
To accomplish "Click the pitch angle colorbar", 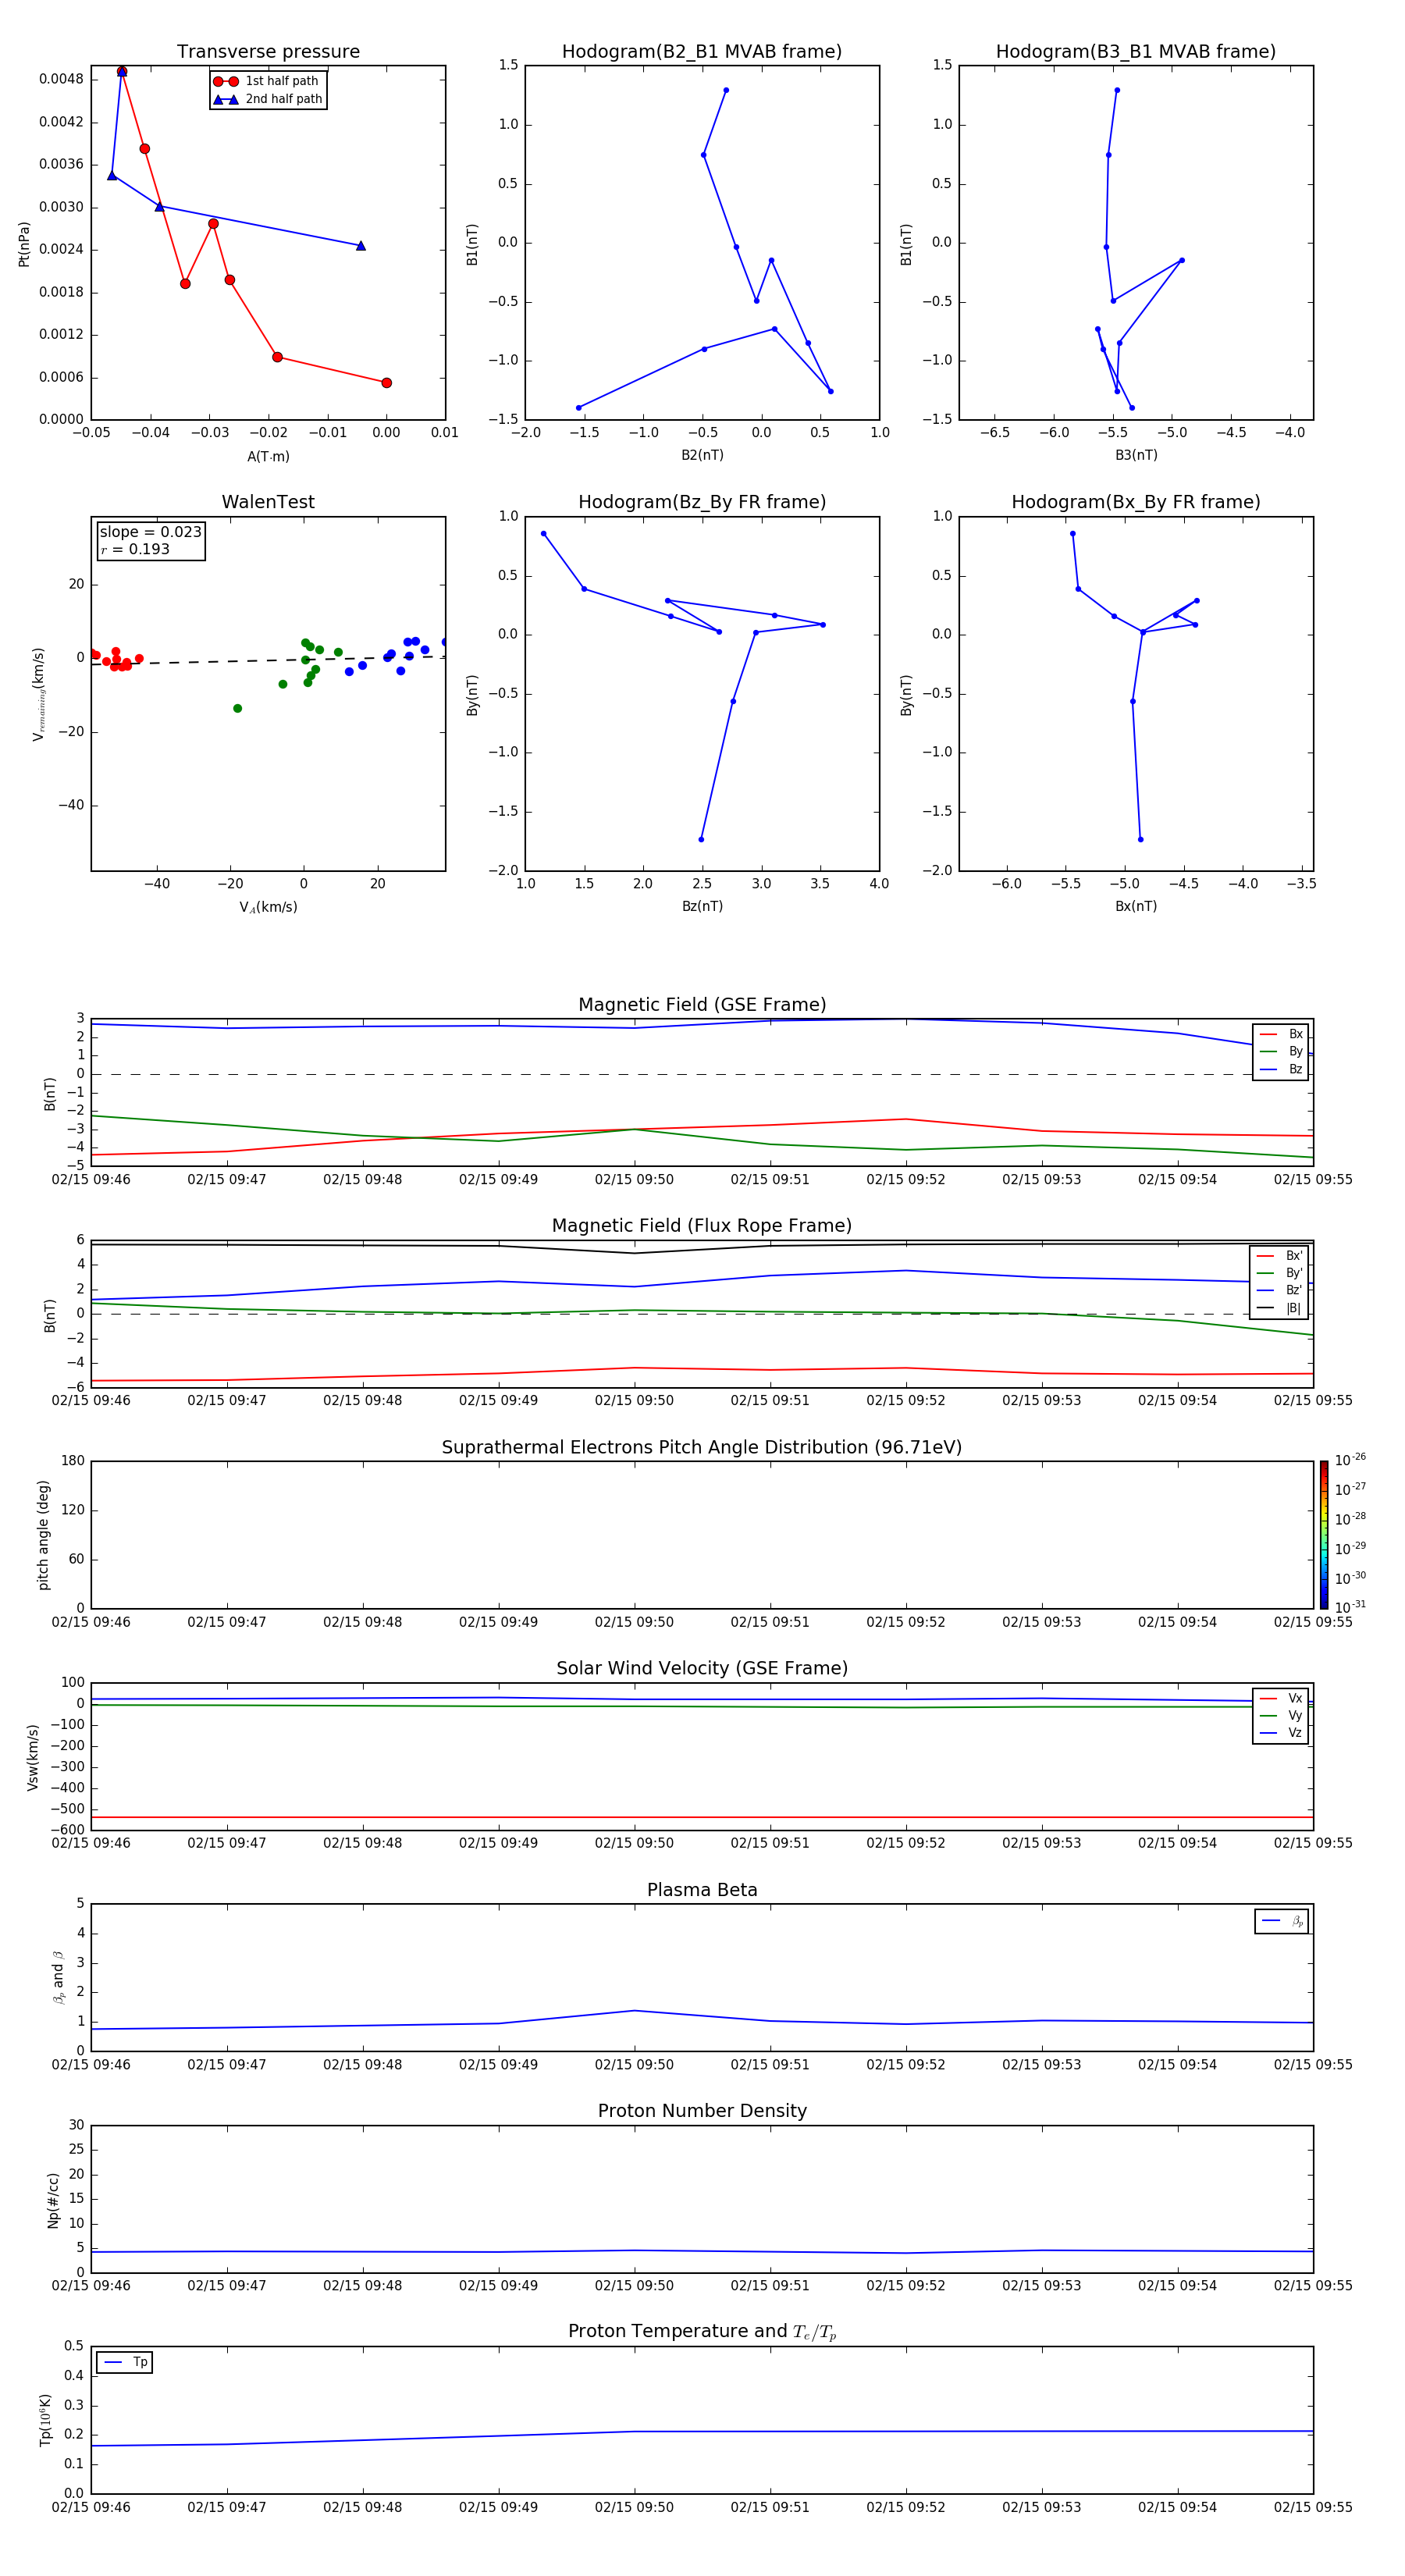I will click(1324, 1534).
